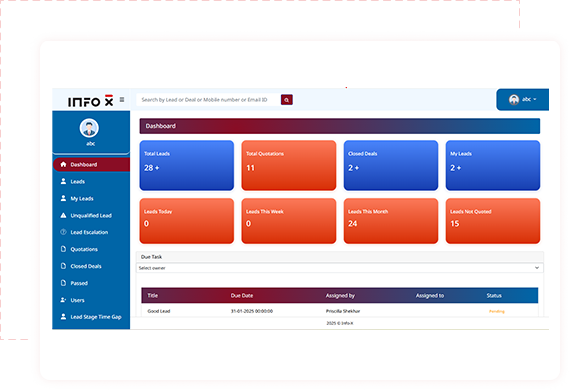Open Dashboard from the home icon in the sidebar
The height and width of the screenshot is (390, 570).
pos(63,164)
